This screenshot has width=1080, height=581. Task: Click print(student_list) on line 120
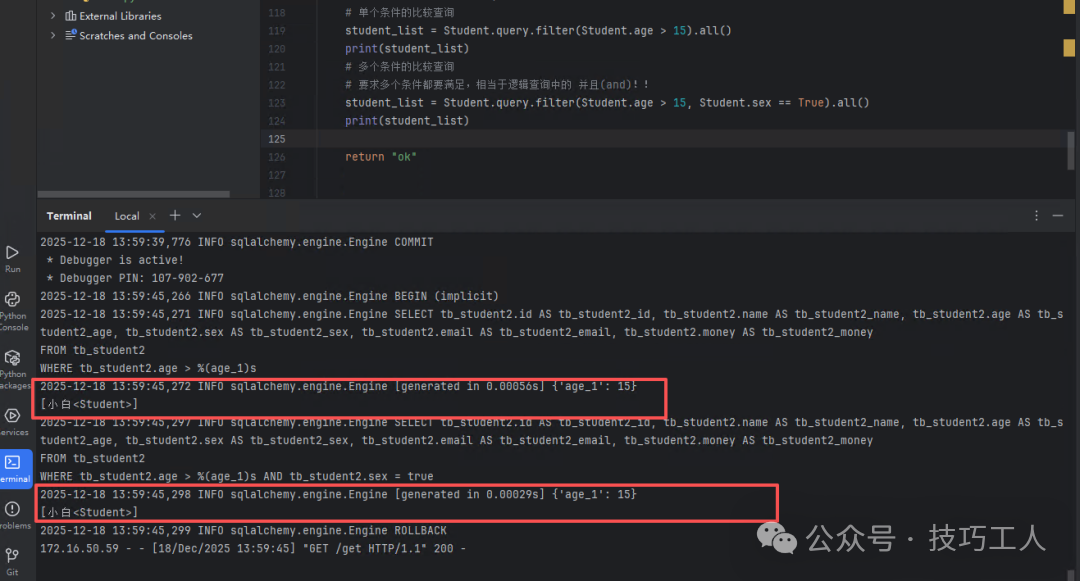pyautogui.click(x=407, y=49)
